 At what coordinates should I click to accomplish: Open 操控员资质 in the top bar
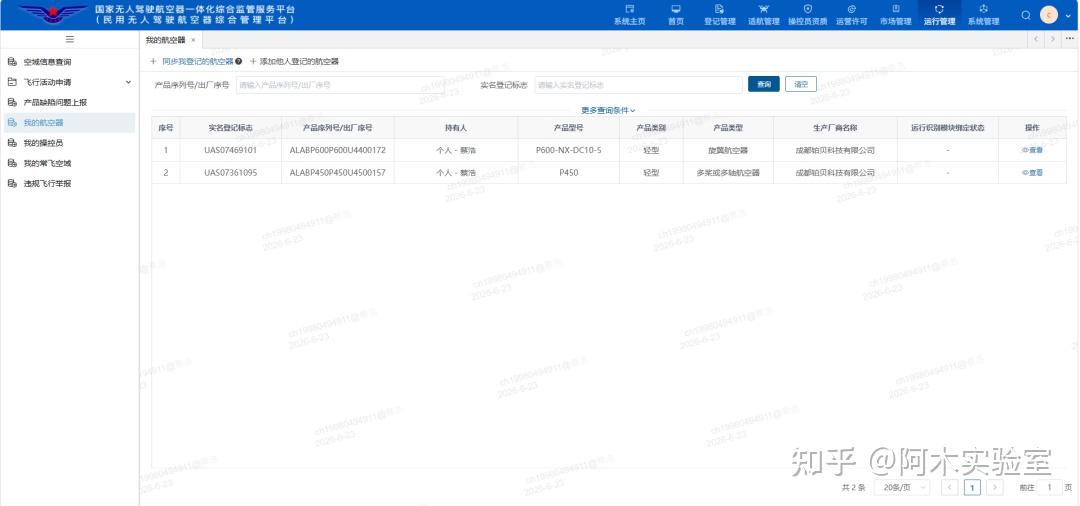click(x=807, y=14)
